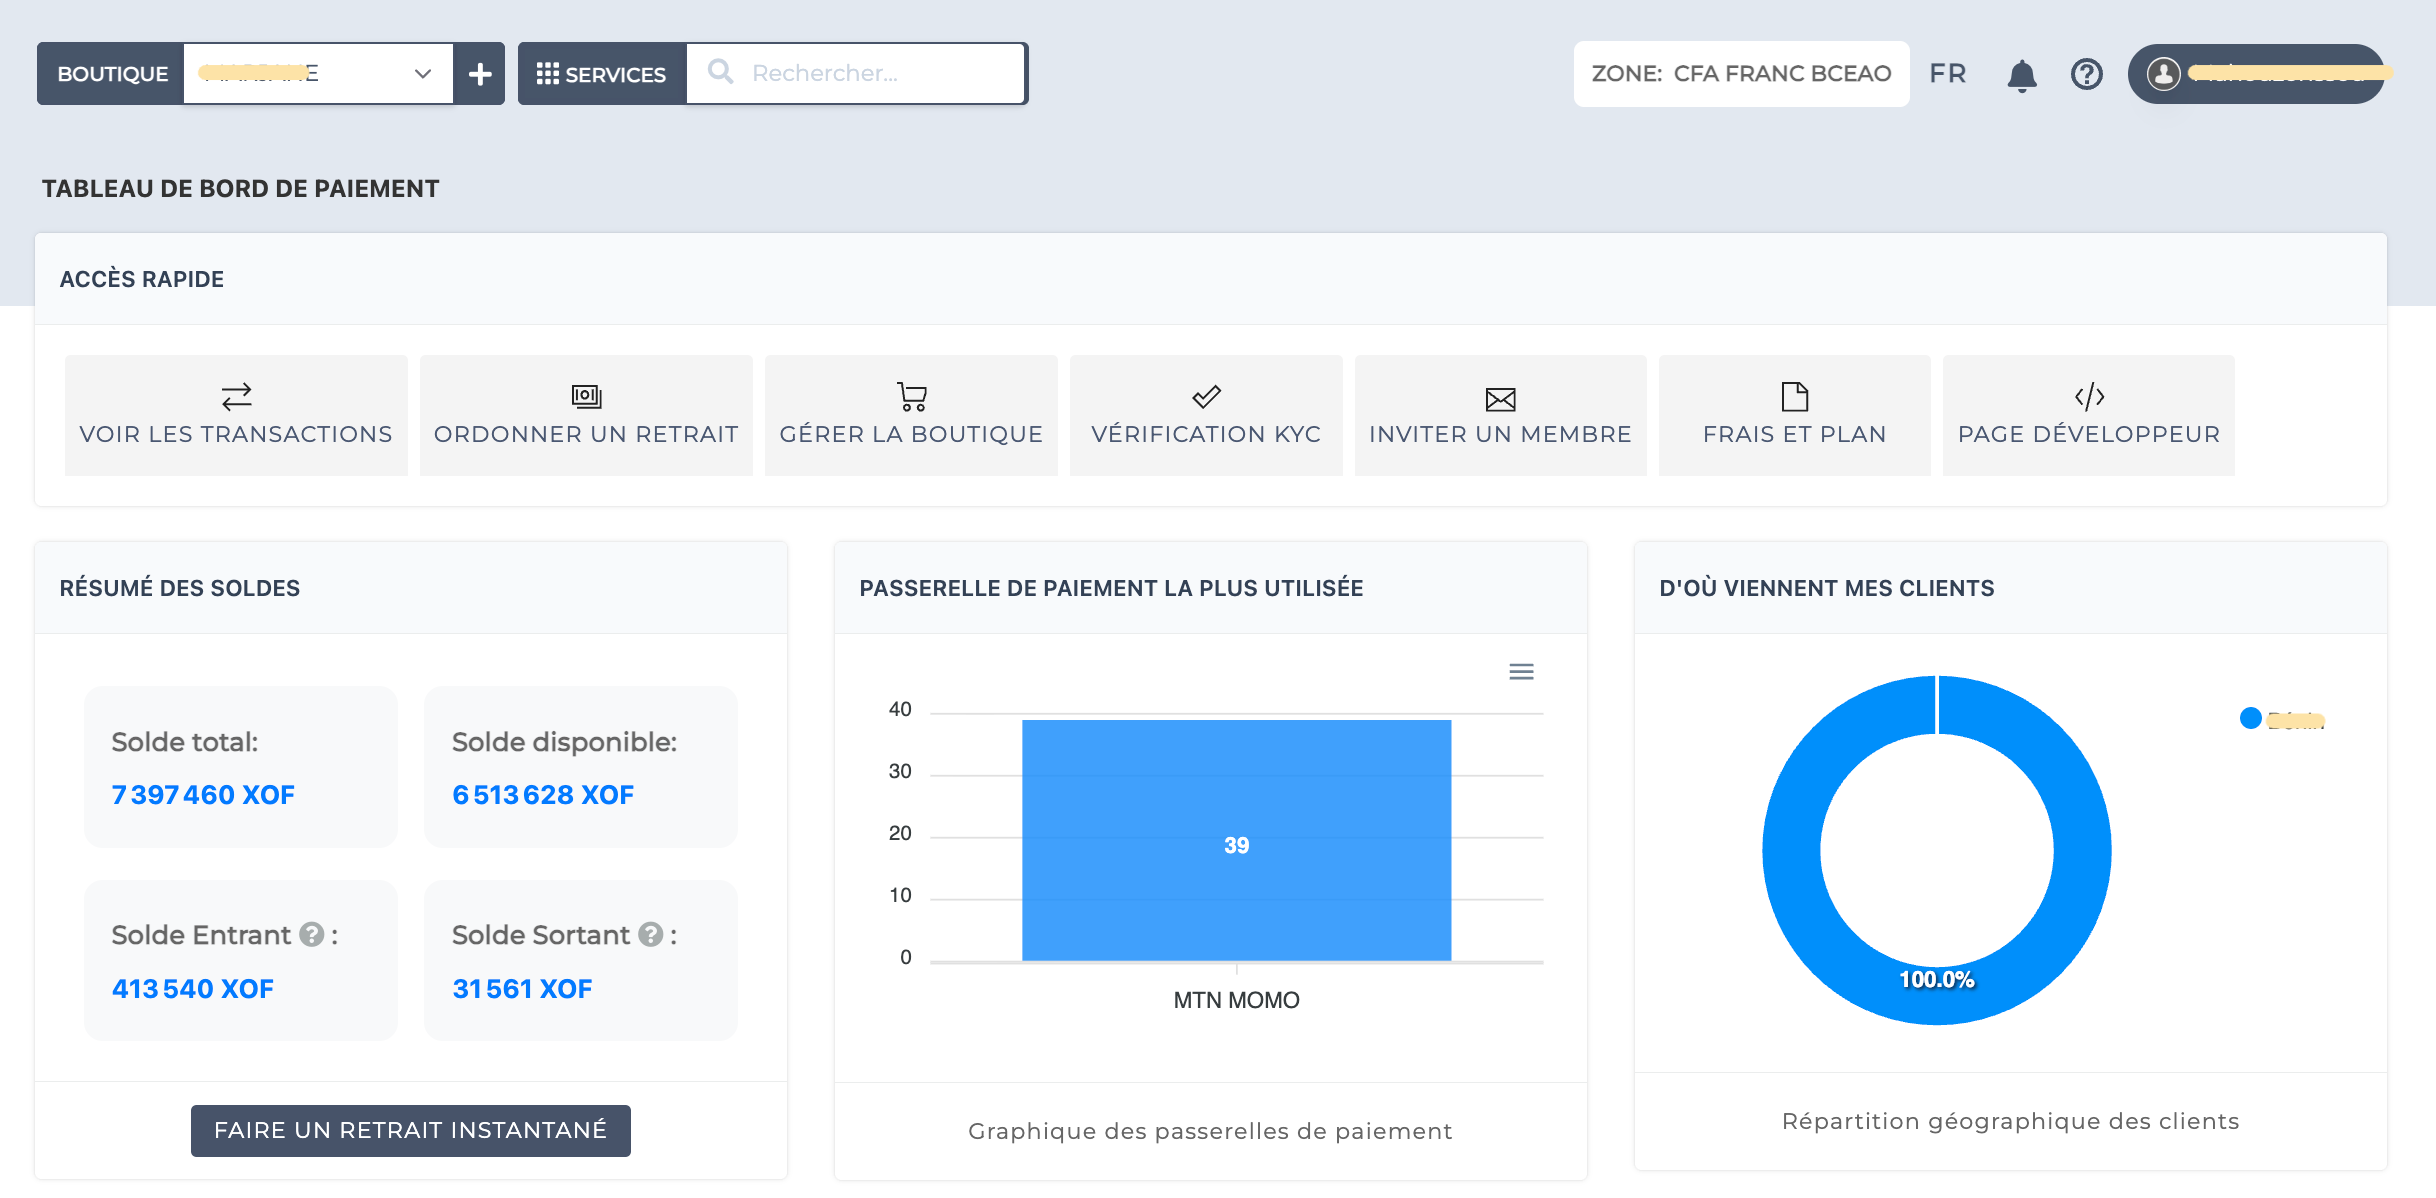Click Ordonner un retrait tile
This screenshot has width=2436, height=1198.
point(586,415)
